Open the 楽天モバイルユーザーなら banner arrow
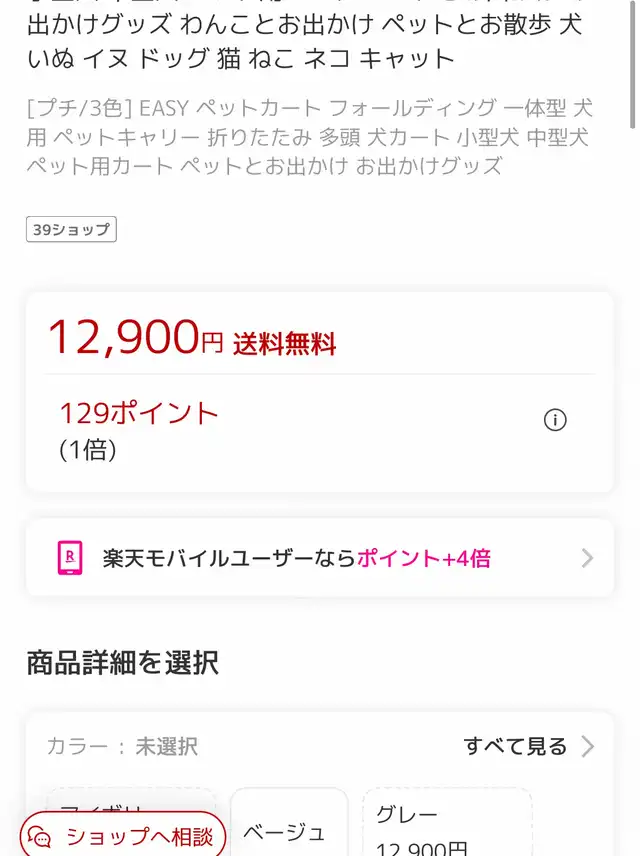640x856 pixels. (x=587, y=558)
